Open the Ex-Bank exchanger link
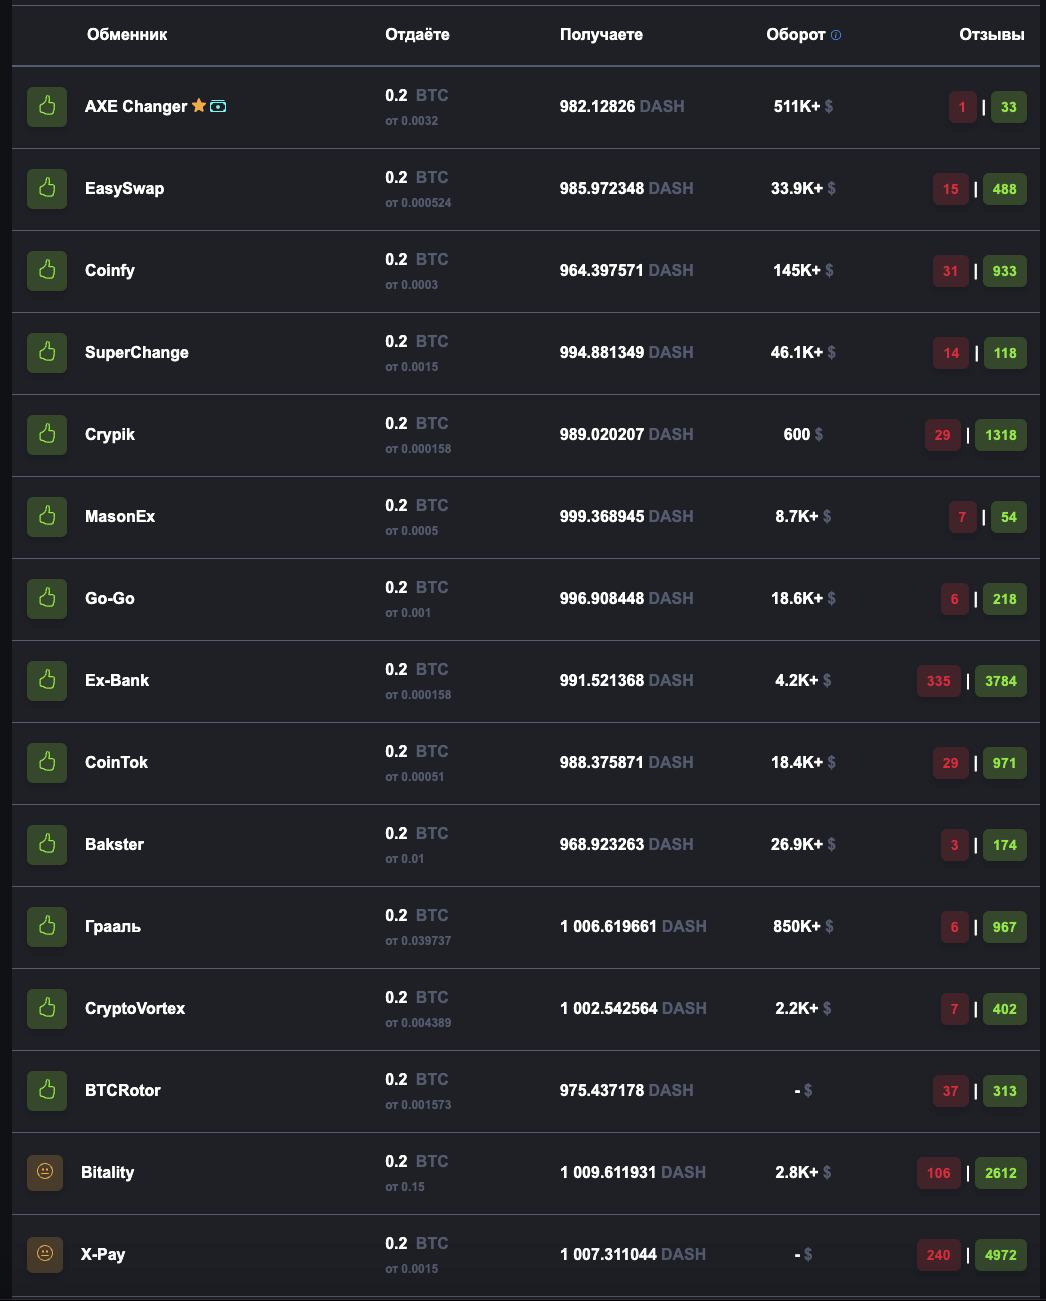Viewport: 1046px width, 1301px height. (x=117, y=681)
